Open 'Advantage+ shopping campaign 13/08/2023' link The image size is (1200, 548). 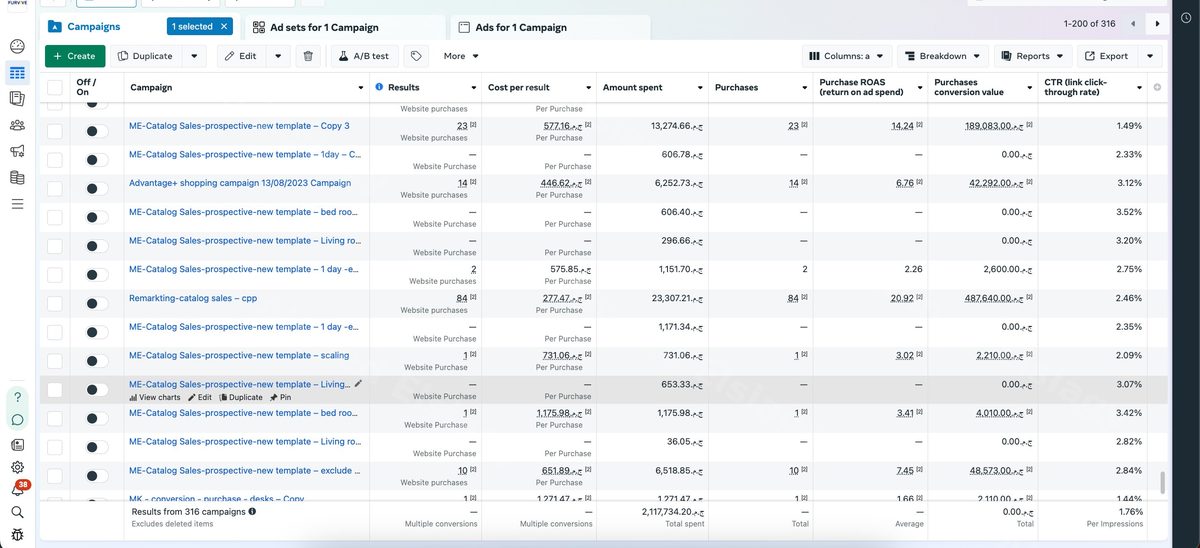(240, 183)
